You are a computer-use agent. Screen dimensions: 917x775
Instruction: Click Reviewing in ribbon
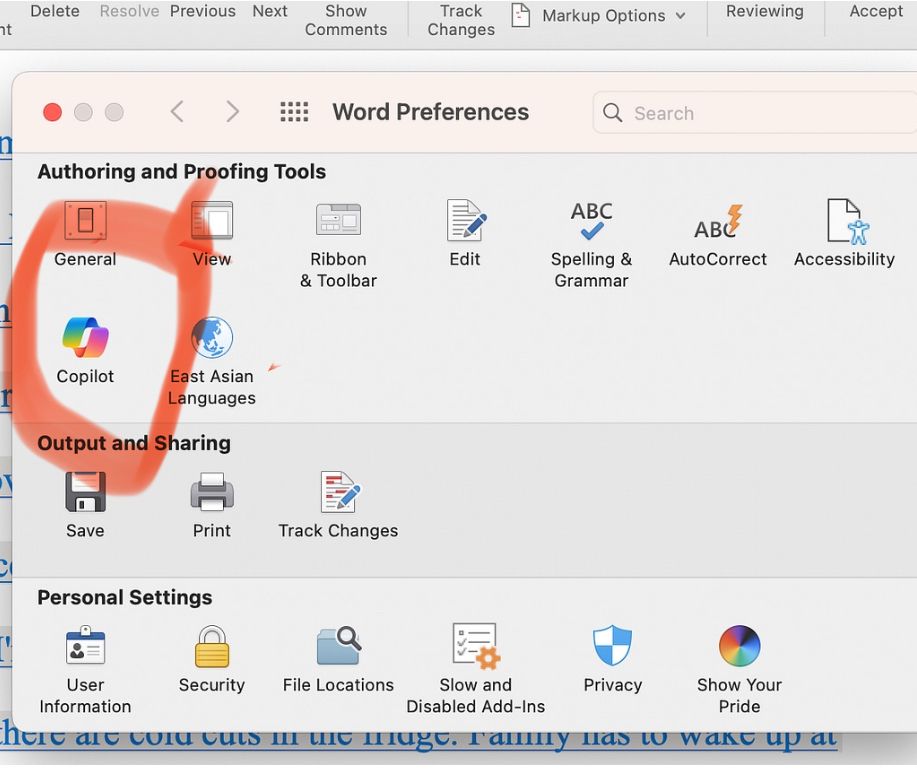[764, 11]
